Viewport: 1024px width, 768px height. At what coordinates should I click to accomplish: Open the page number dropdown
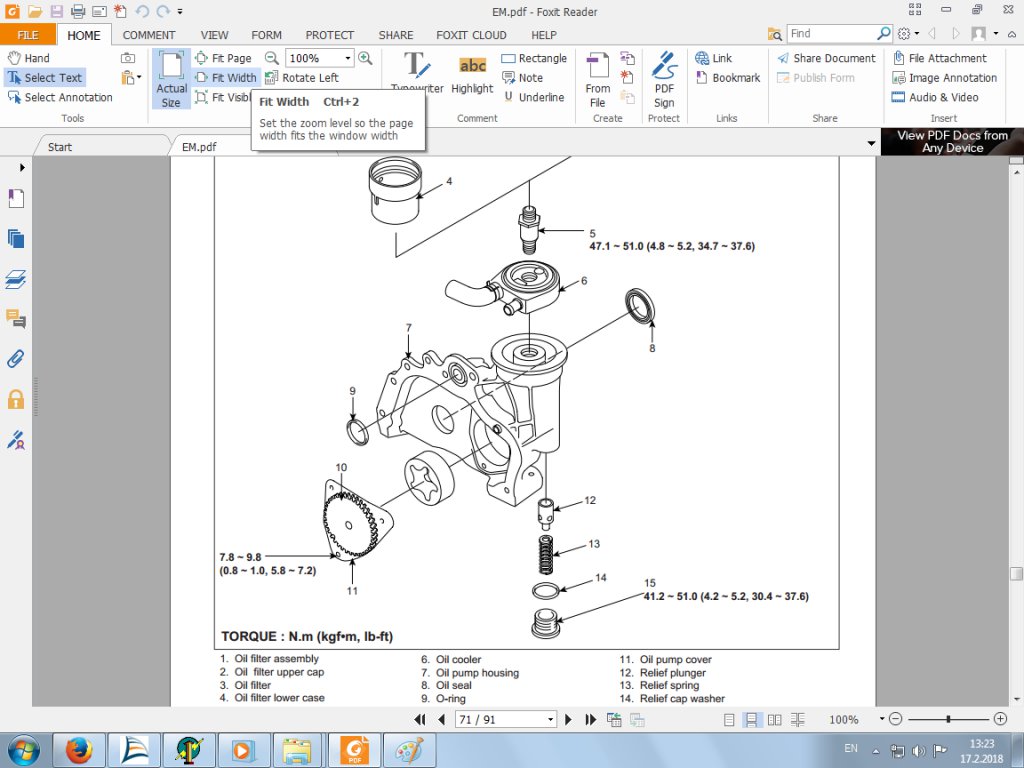tap(550, 719)
